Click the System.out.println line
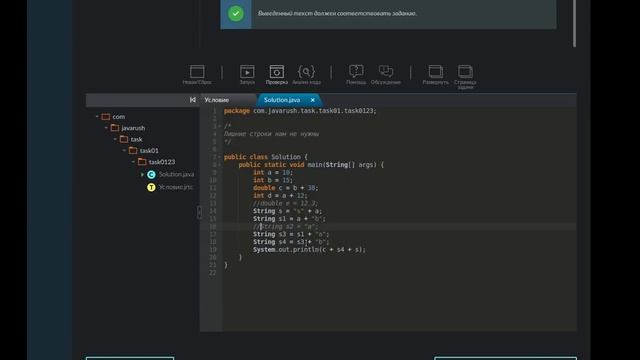Viewport: 640px width, 360px height. pyautogui.click(x=309, y=250)
